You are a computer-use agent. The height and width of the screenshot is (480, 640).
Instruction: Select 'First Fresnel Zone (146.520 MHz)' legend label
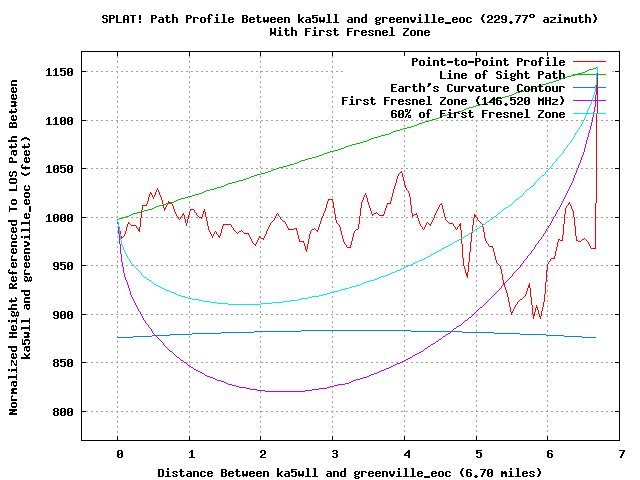pos(453,101)
